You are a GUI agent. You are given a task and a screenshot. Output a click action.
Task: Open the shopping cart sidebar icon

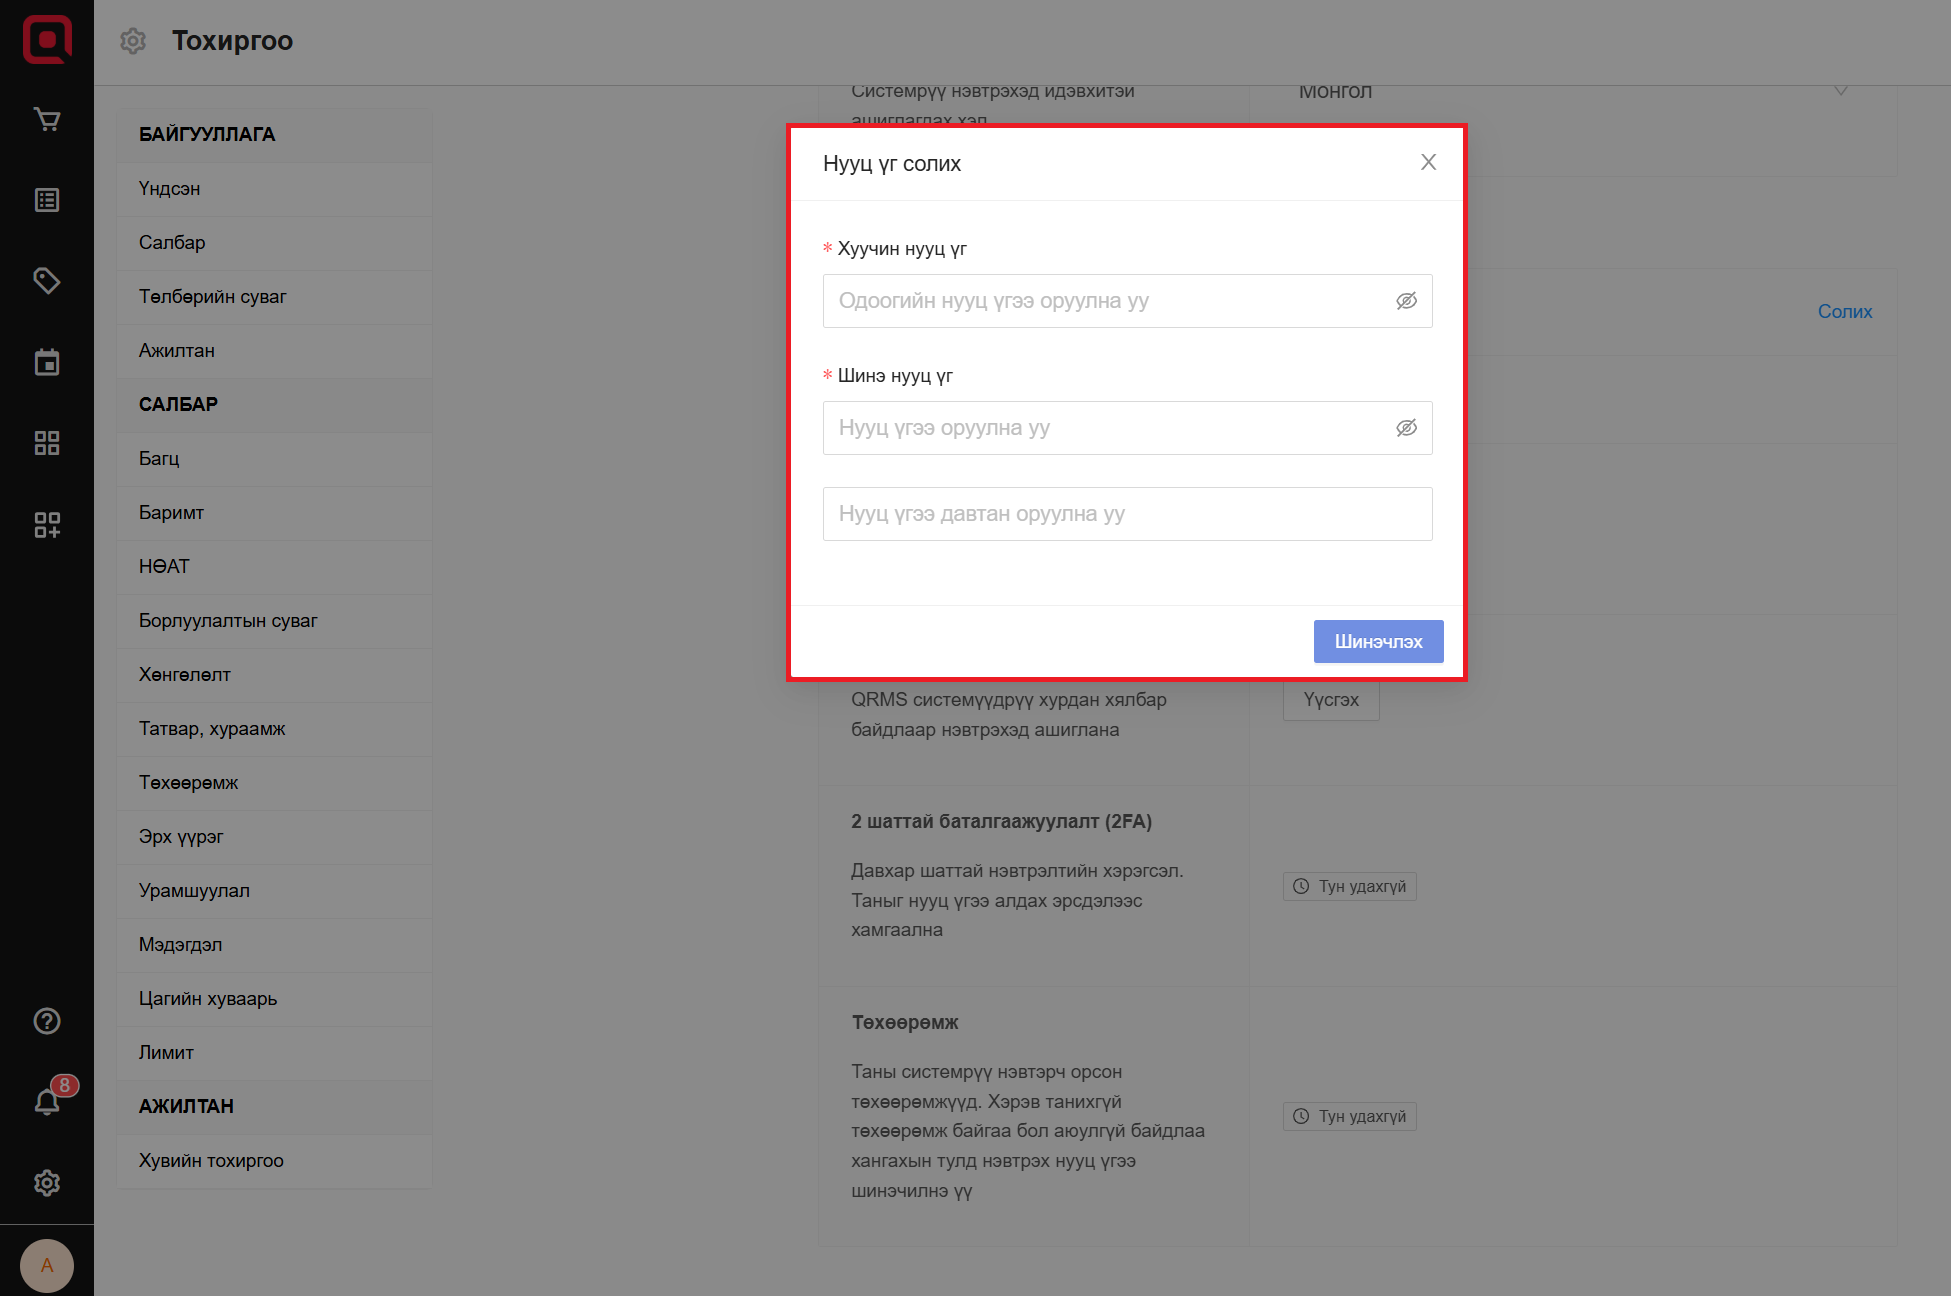pos(47,120)
